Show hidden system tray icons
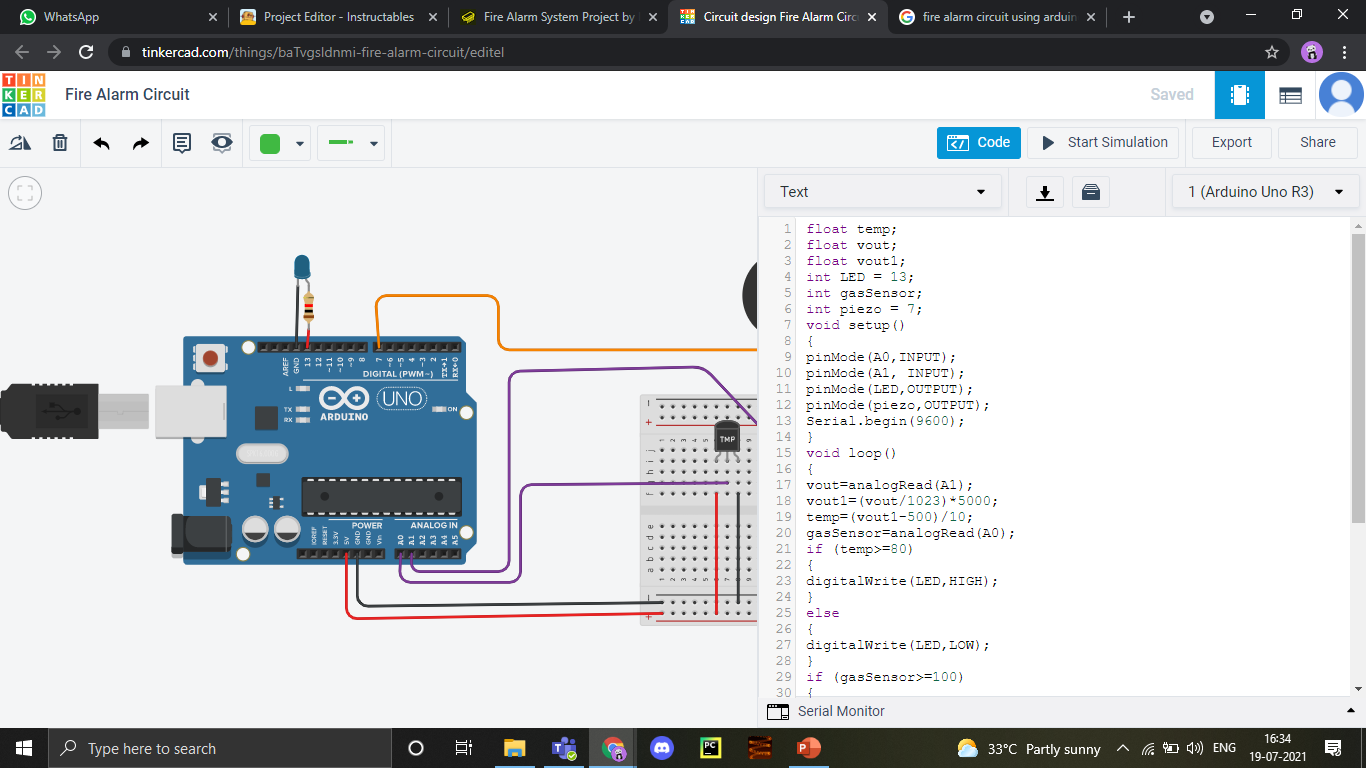Viewport: 1366px width, 768px height. click(1122, 749)
